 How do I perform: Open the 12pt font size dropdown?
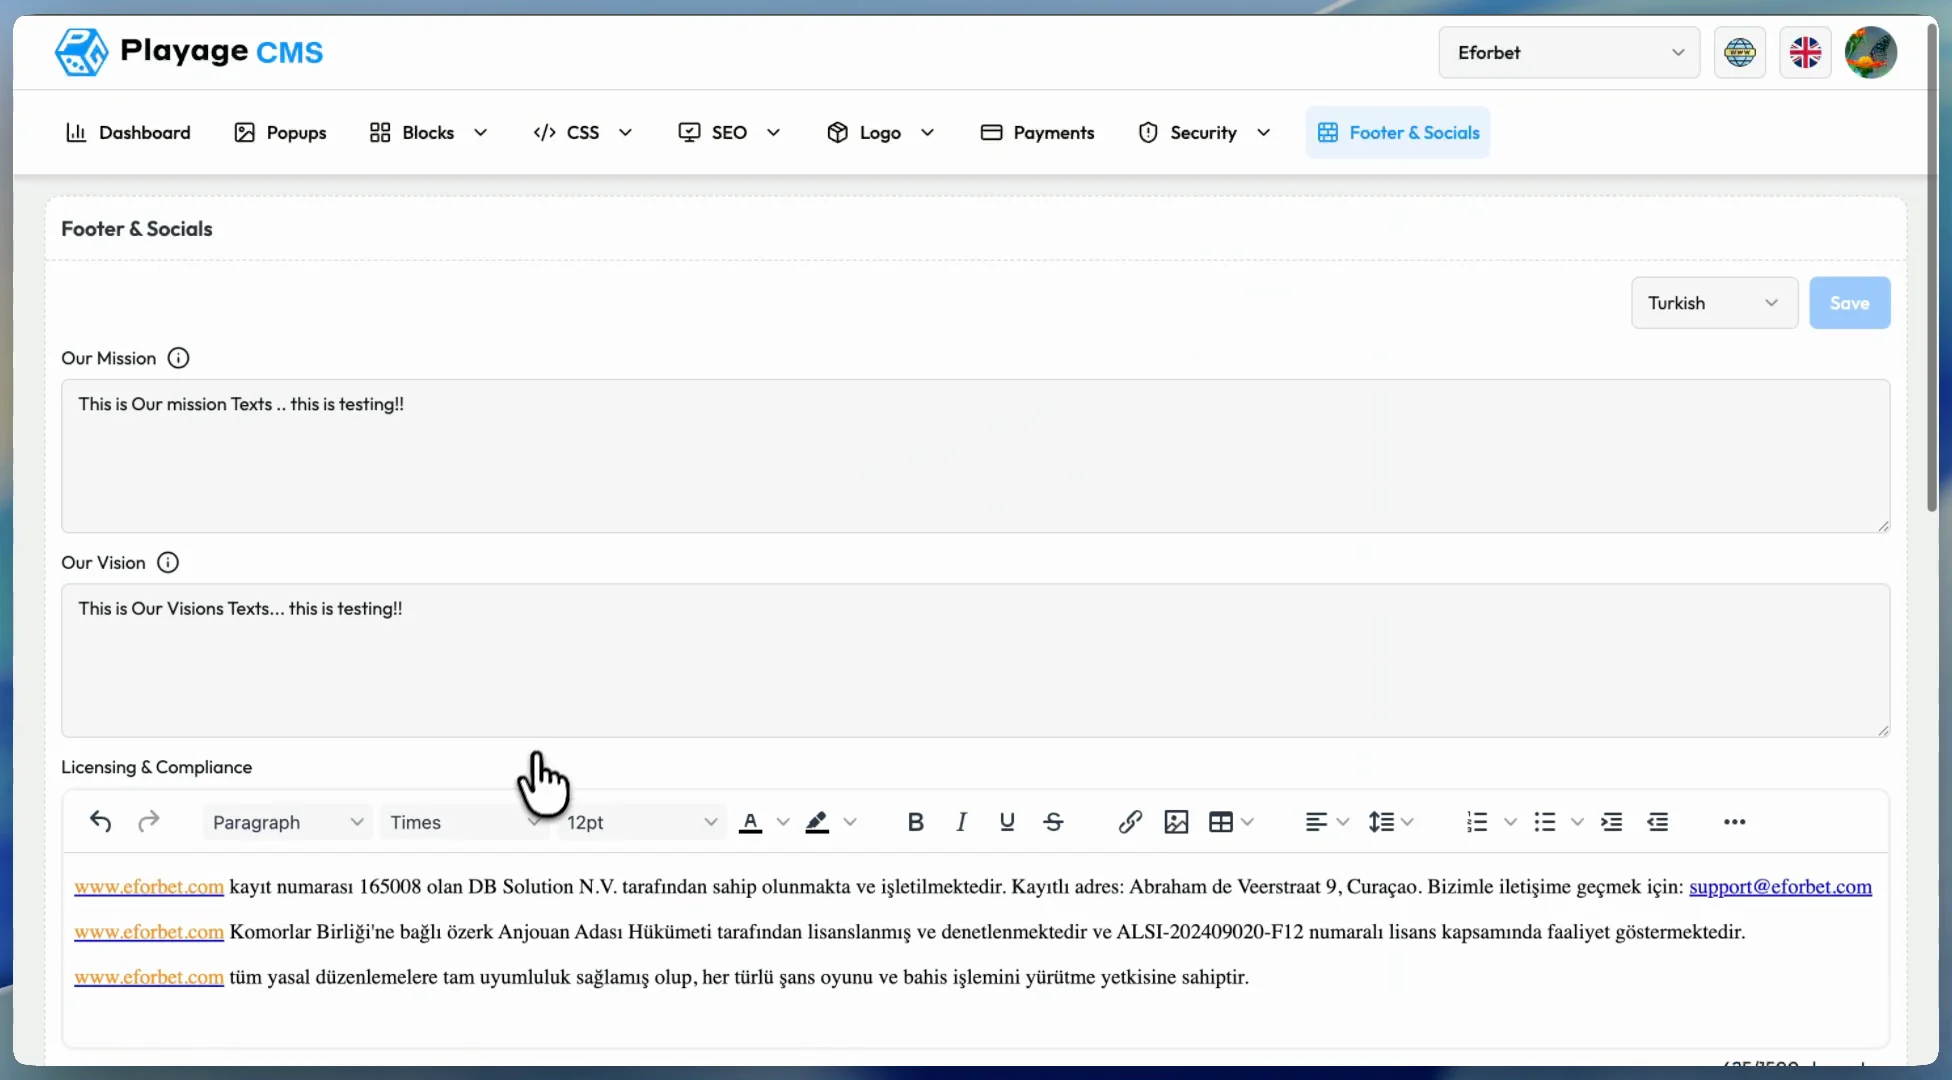[x=642, y=822]
